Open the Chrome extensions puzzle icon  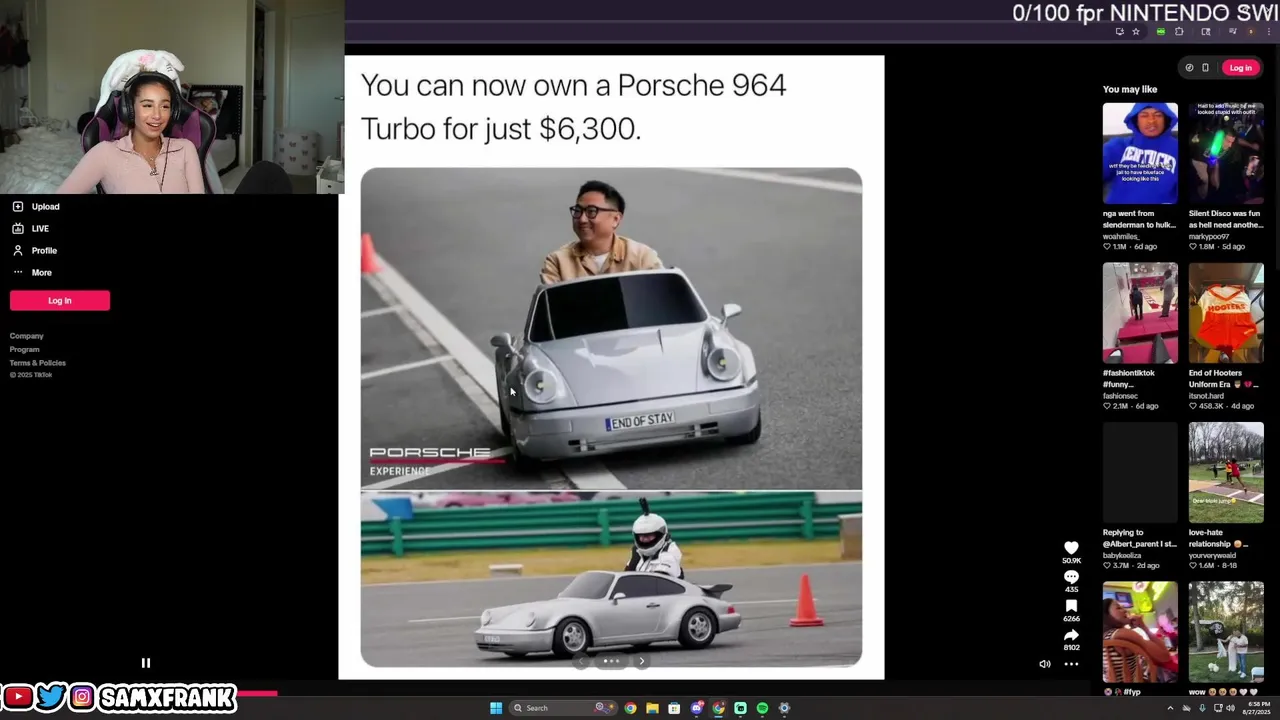point(1179,31)
